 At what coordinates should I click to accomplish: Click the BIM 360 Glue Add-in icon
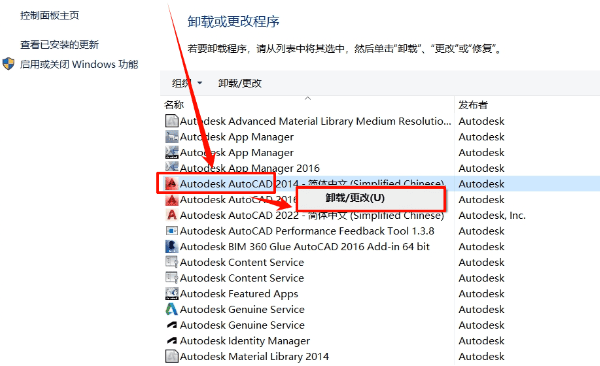(171, 247)
